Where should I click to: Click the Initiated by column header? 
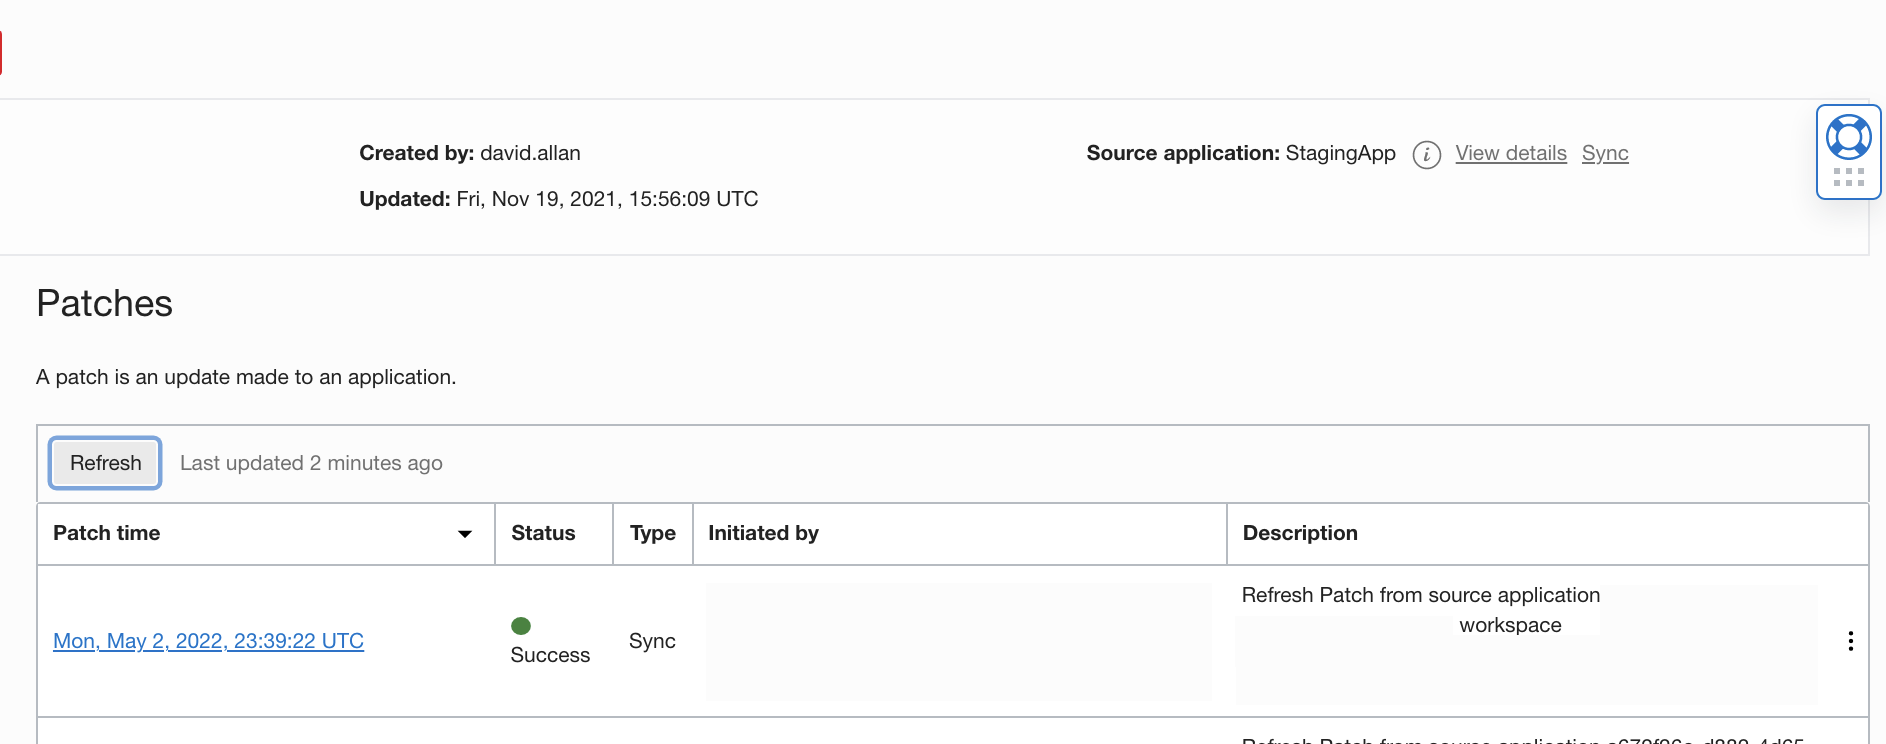point(960,534)
